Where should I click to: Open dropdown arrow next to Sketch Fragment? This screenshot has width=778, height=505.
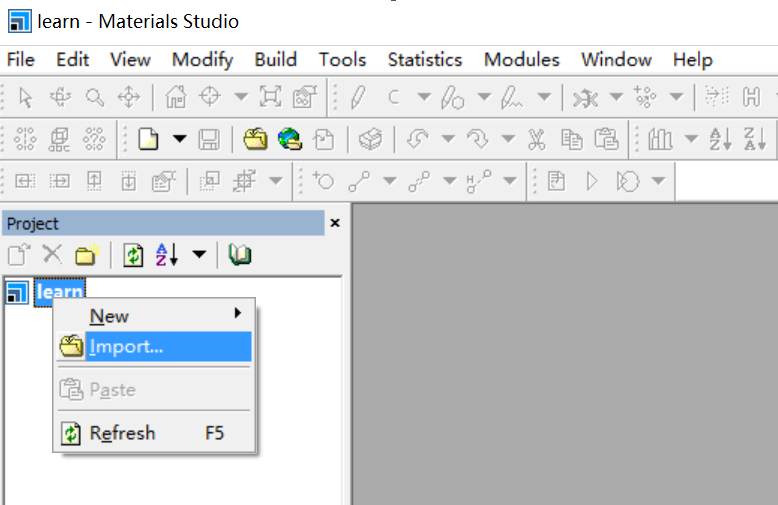tap(544, 96)
